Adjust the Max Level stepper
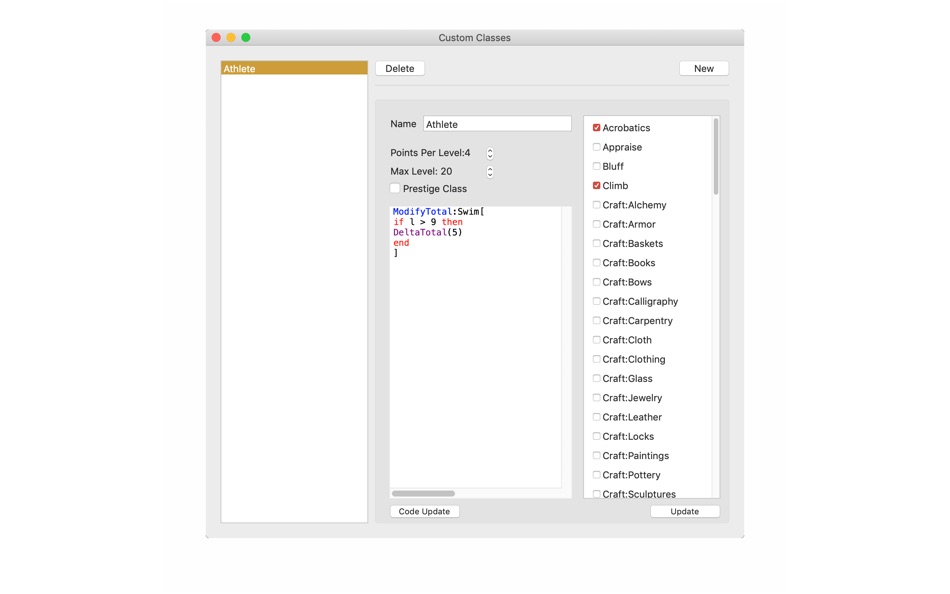The width and height of the screenshot is (950, 594). 490,172
